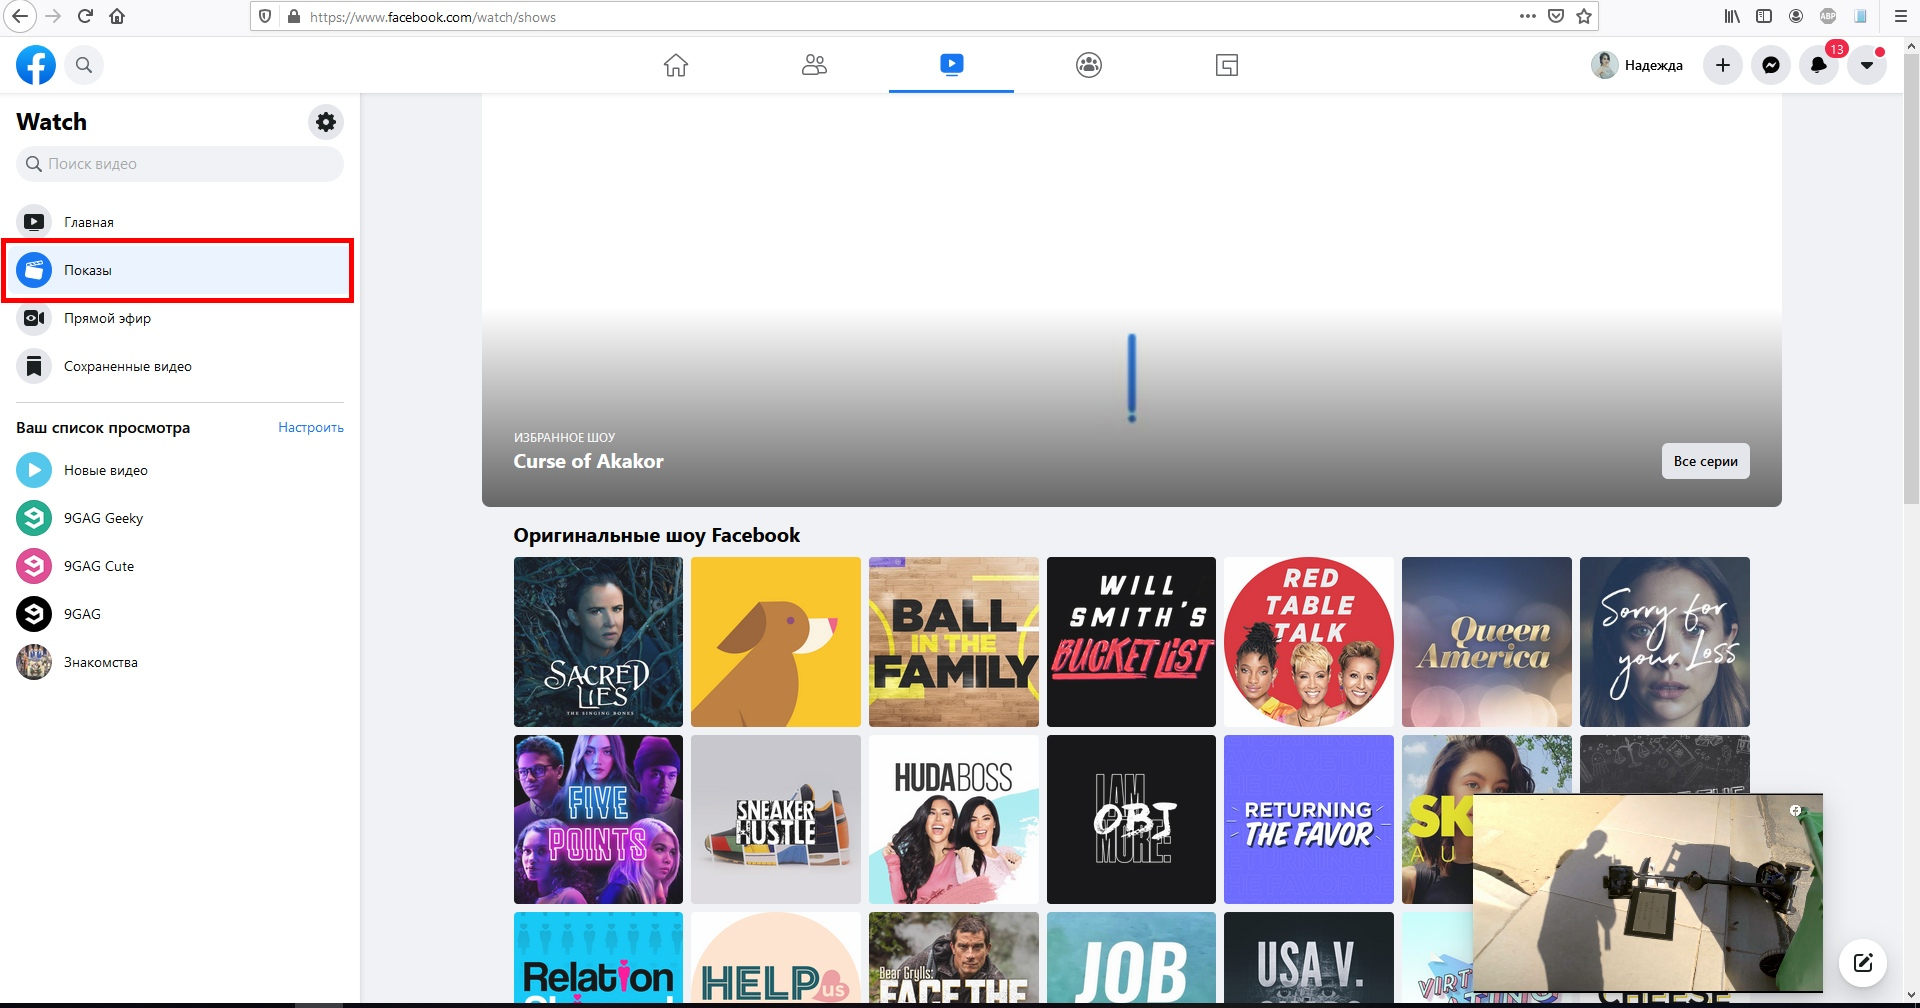
Task: Open the Firefox account icon
Action: [x=1796, y=16]
